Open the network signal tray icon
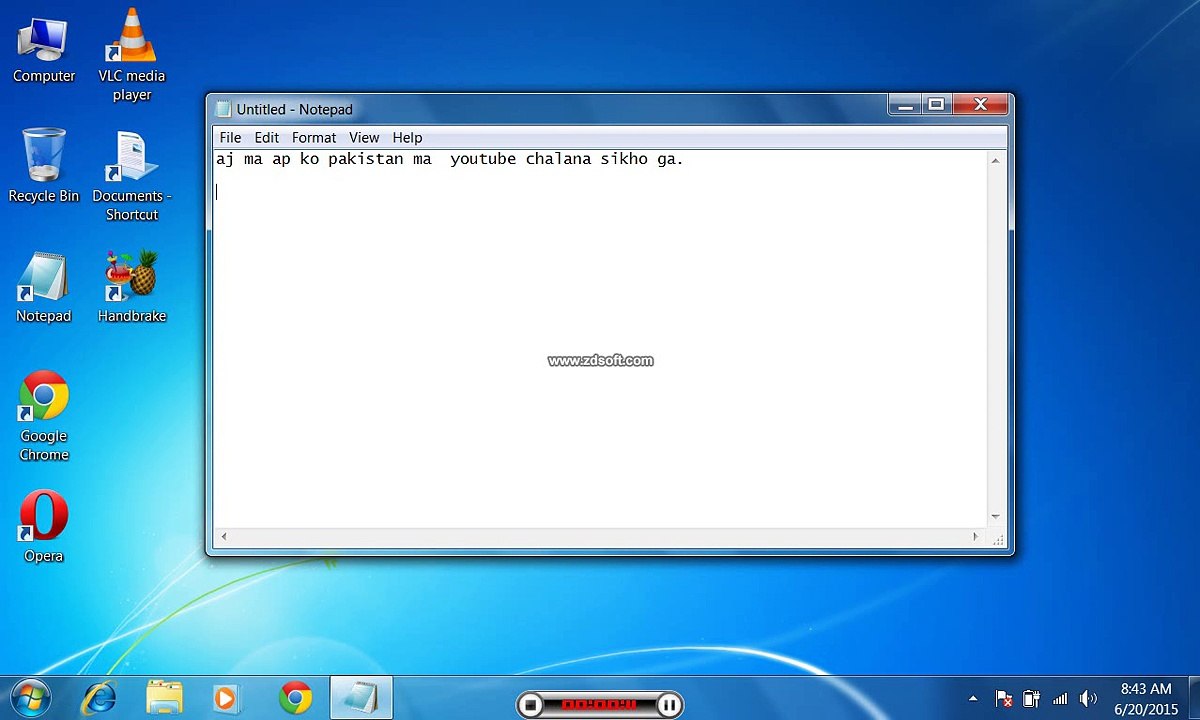 pyautogui.click(x=1060, y=698)
